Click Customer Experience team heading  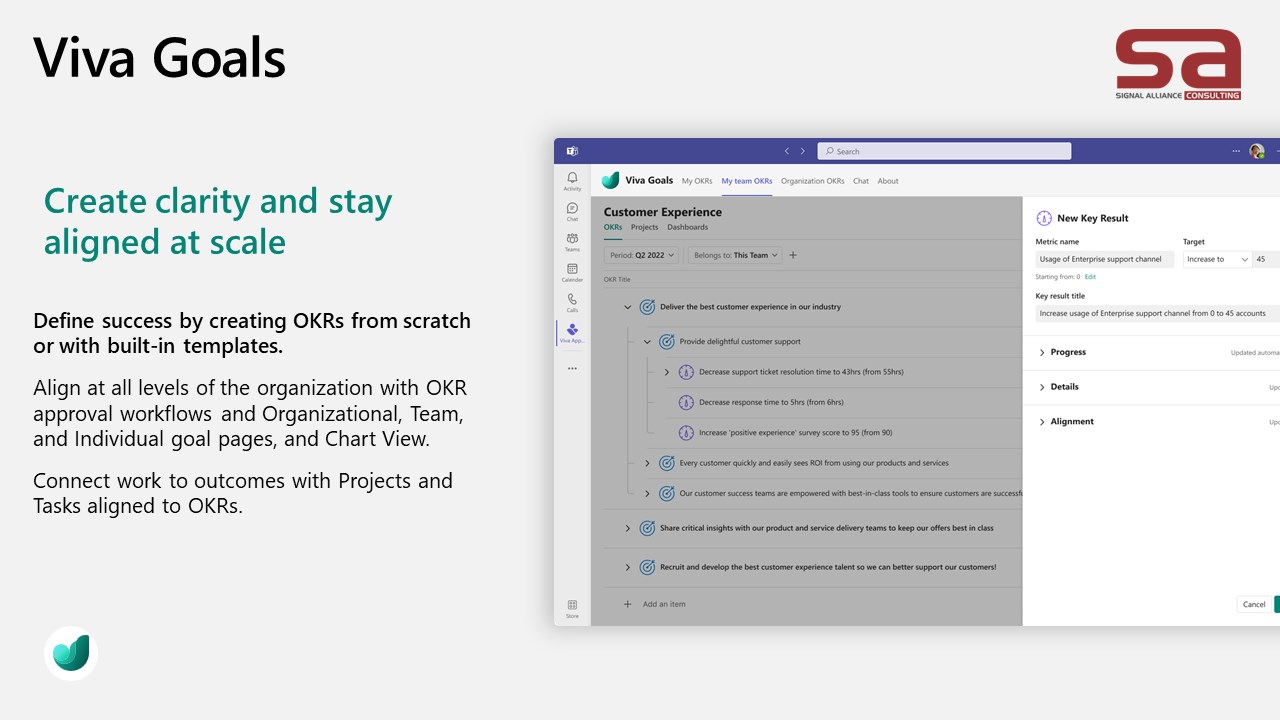pos(663,212)
